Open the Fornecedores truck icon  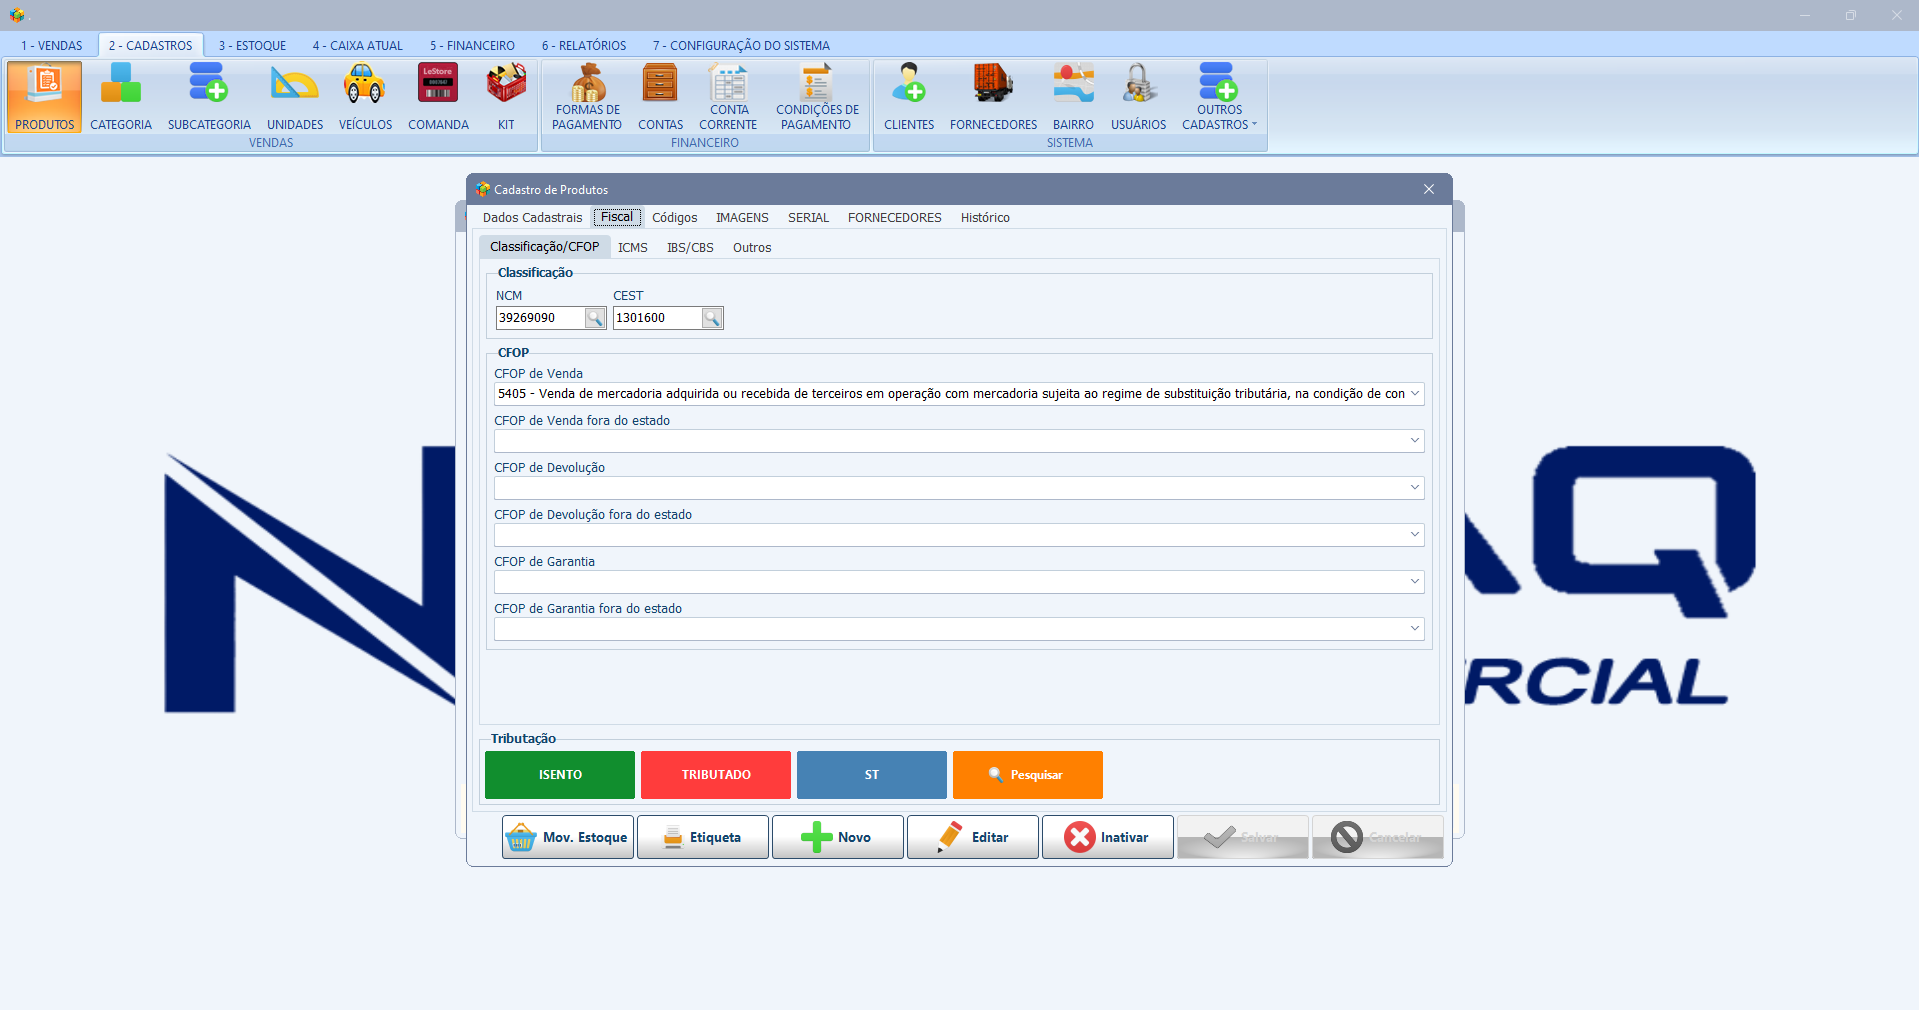click(993, 97)
